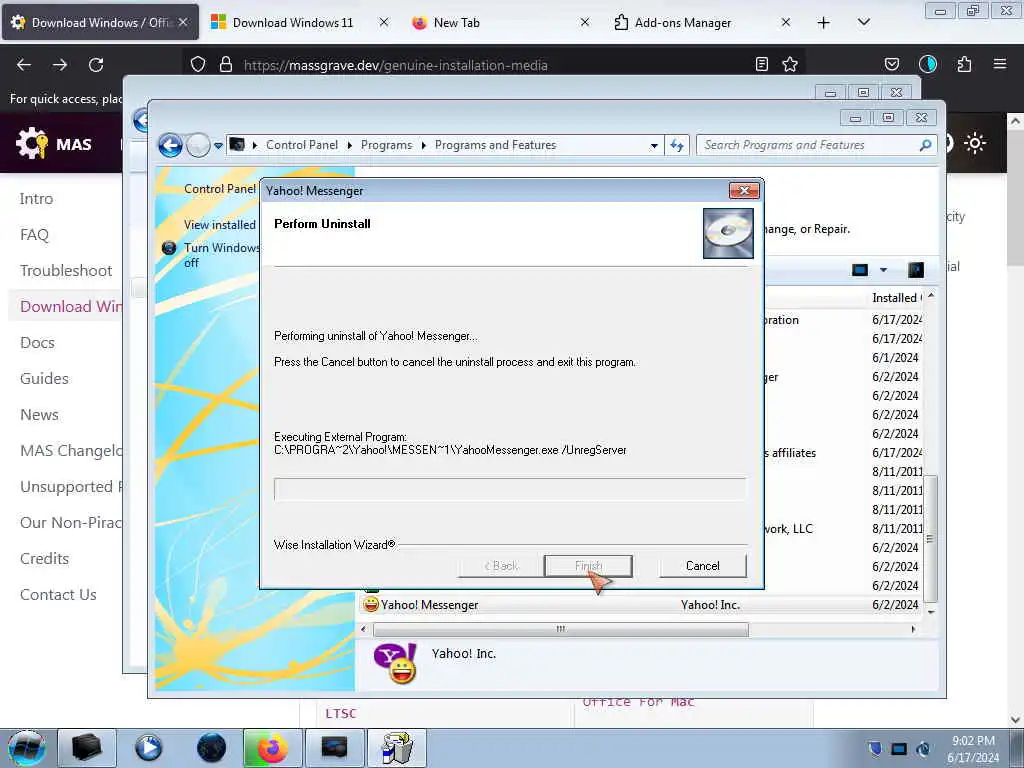Image resolution: width=1024 pixels, height=768 pixels.
Task: Expand the view options dropdown arrow
Action: click(x=883, y=270)
